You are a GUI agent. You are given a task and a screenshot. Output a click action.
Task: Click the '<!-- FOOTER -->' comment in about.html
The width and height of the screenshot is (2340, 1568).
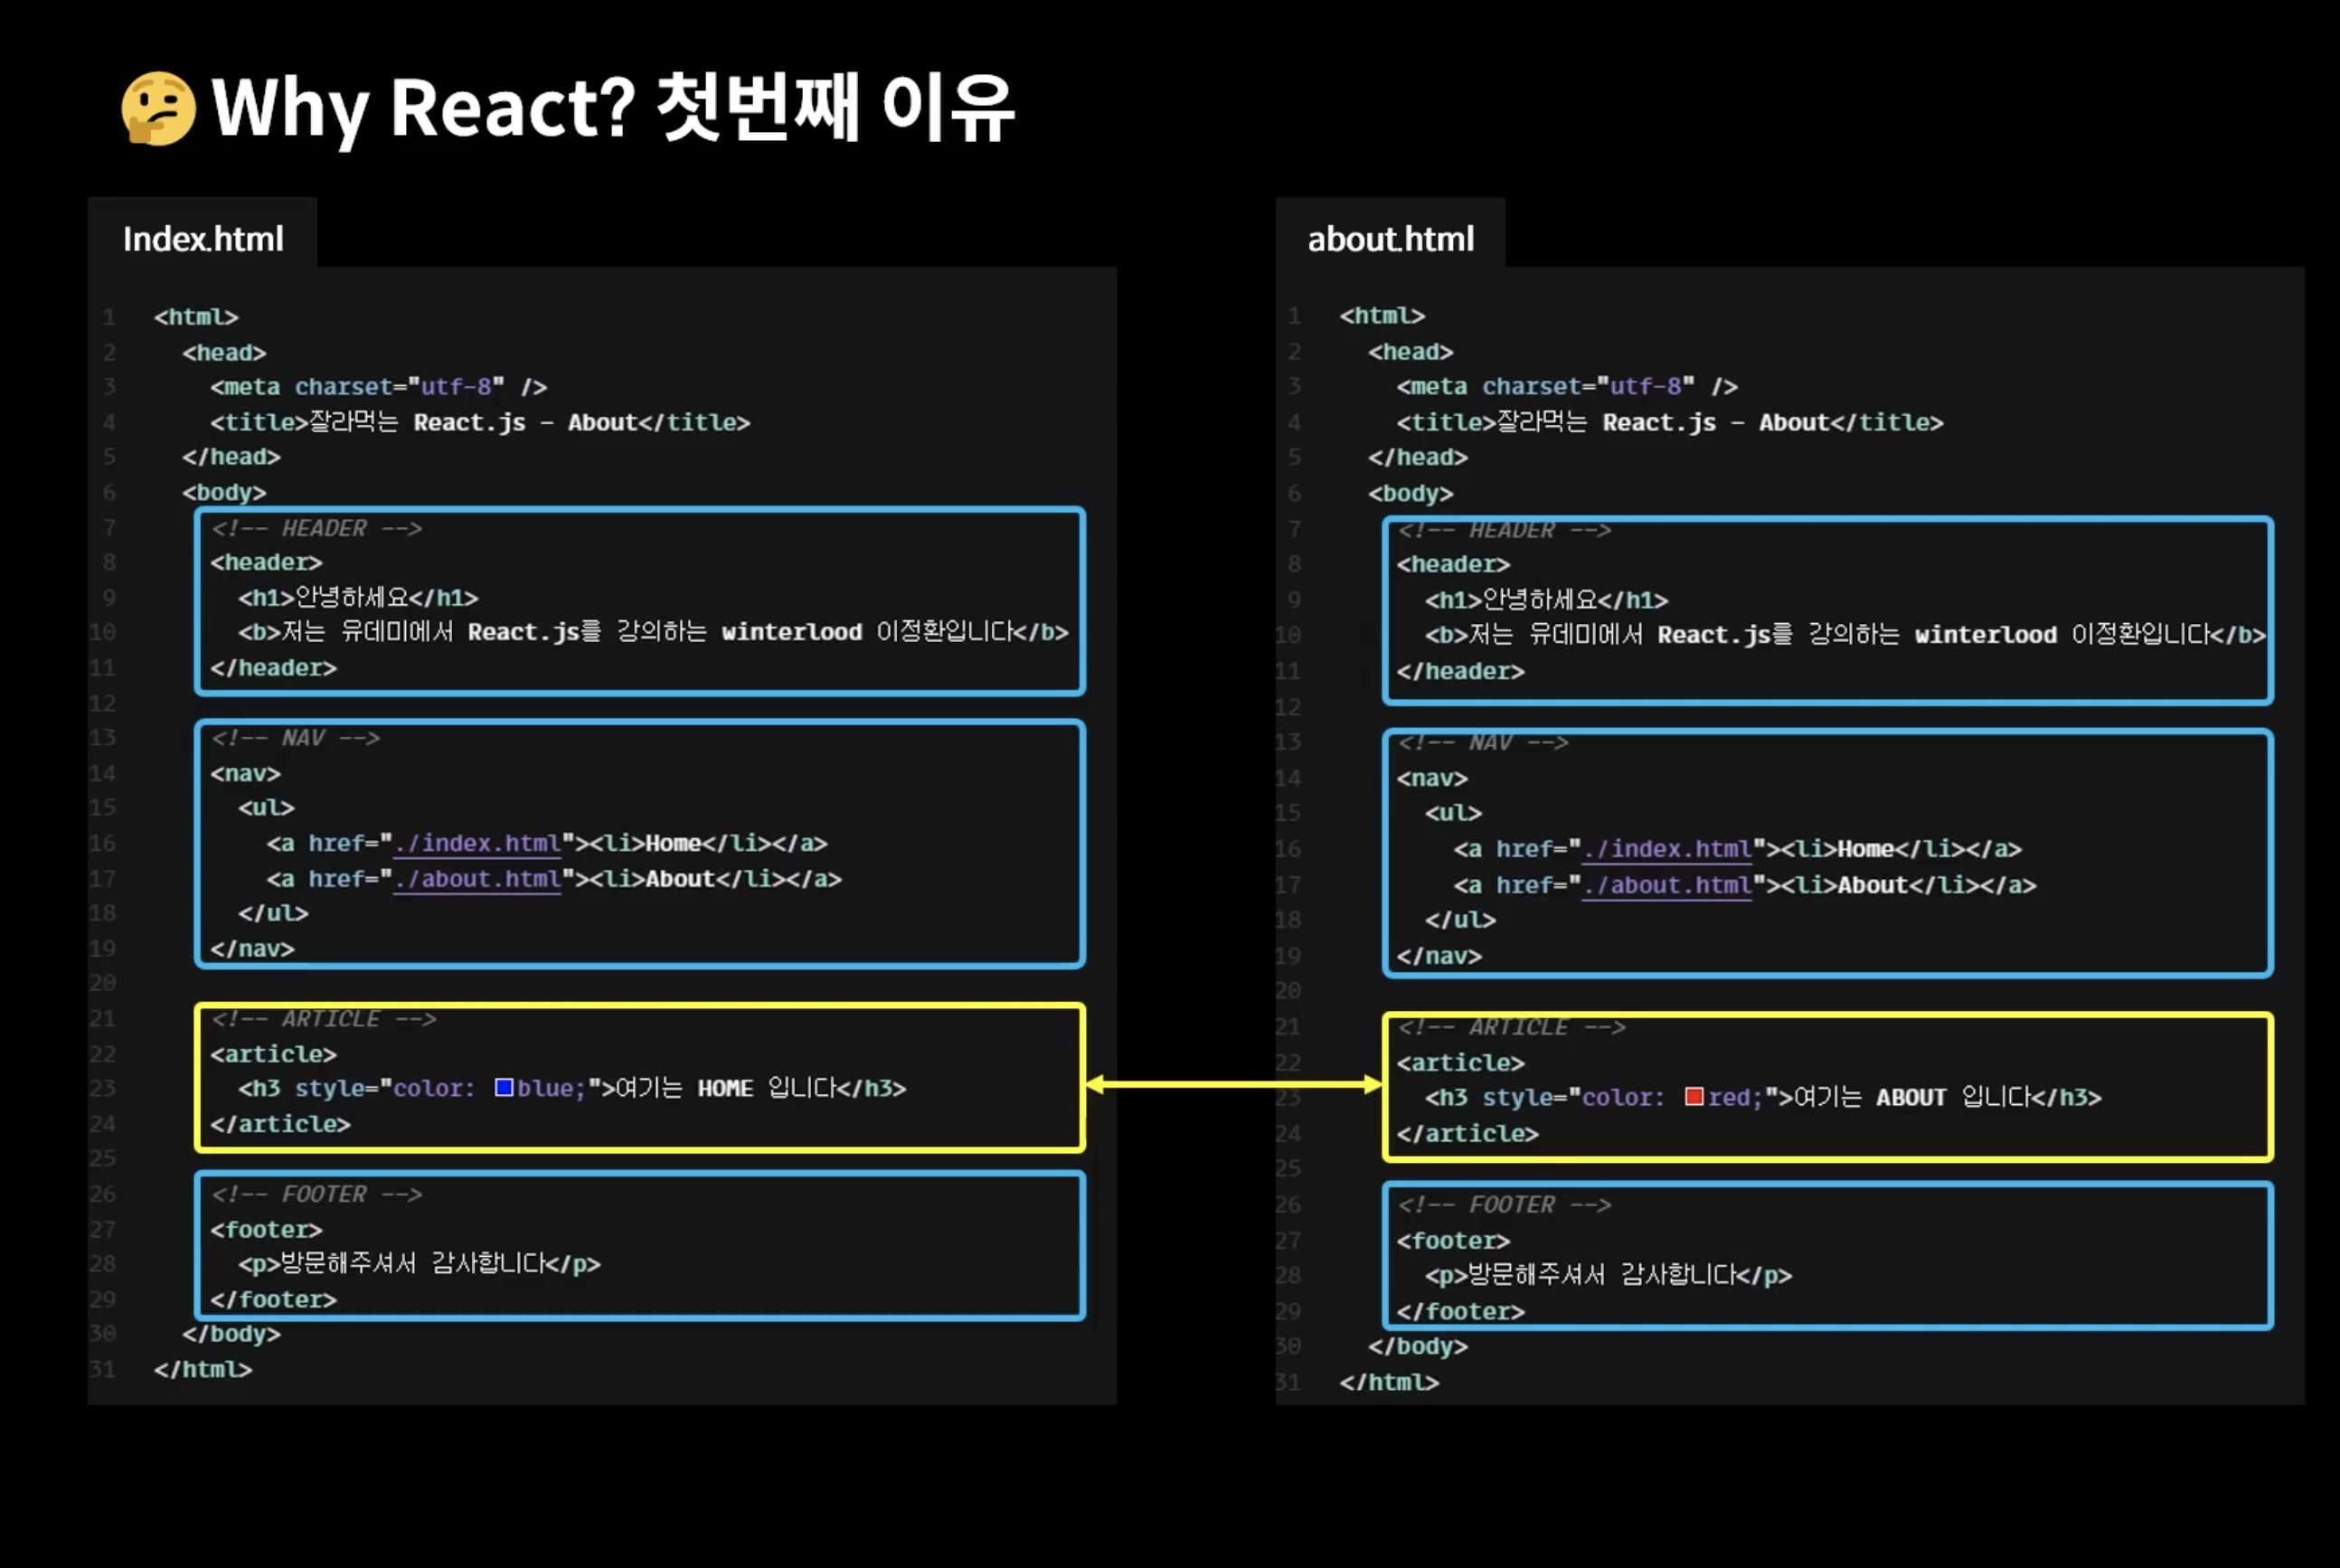pos(1504,1204)
